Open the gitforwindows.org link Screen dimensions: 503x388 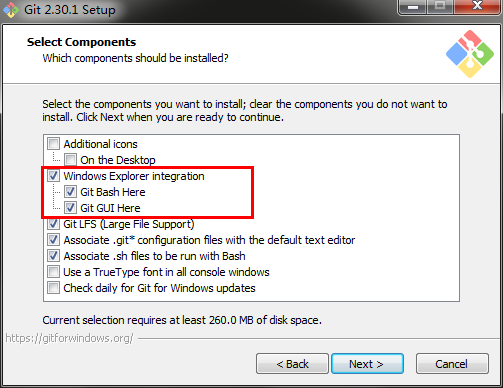point(69,338)
